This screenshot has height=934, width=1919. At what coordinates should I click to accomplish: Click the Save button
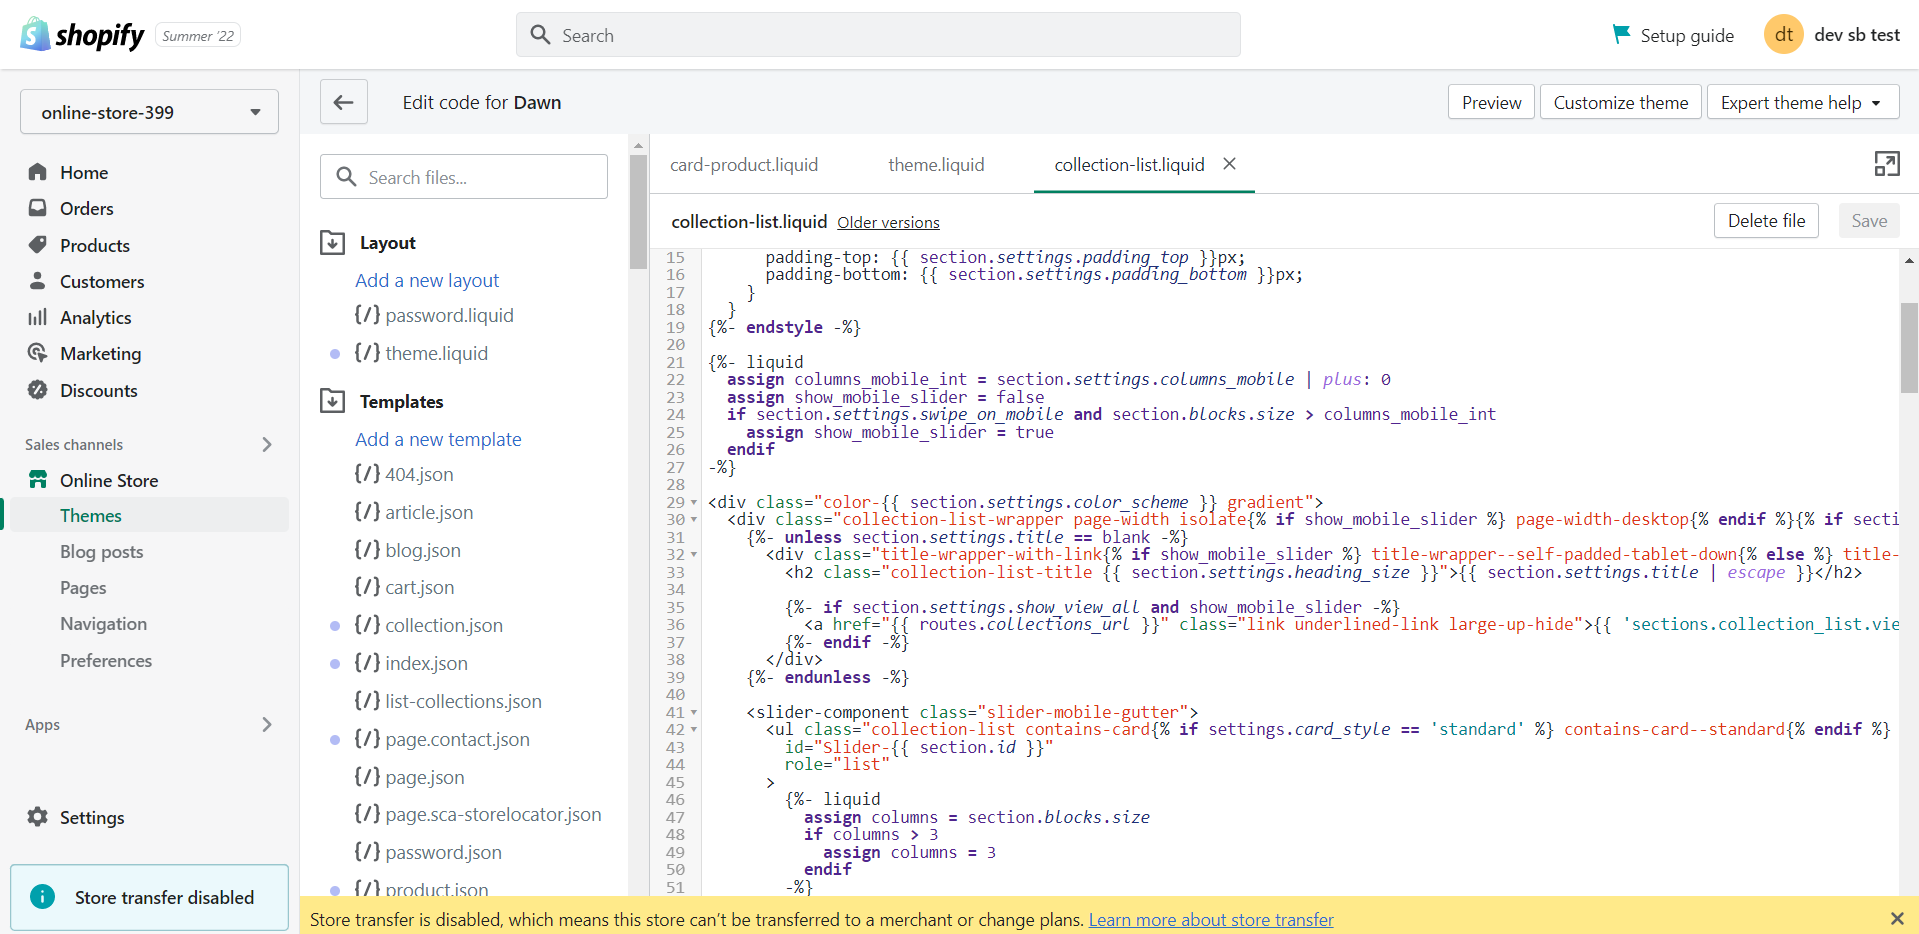(x=1868, y=220)
